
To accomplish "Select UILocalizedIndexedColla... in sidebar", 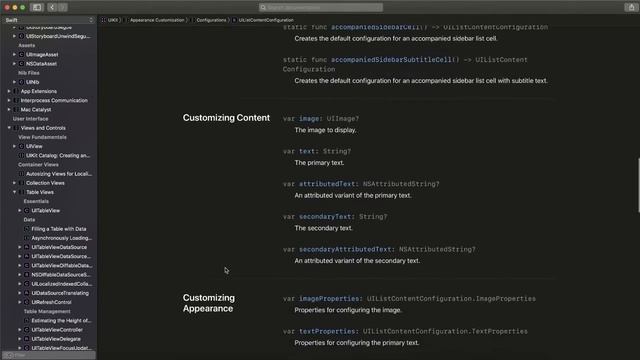I will click(x=62, y=284).
